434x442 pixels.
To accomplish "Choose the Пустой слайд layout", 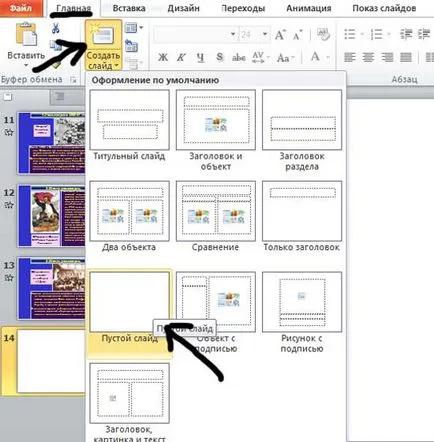I will click(129, 307).
